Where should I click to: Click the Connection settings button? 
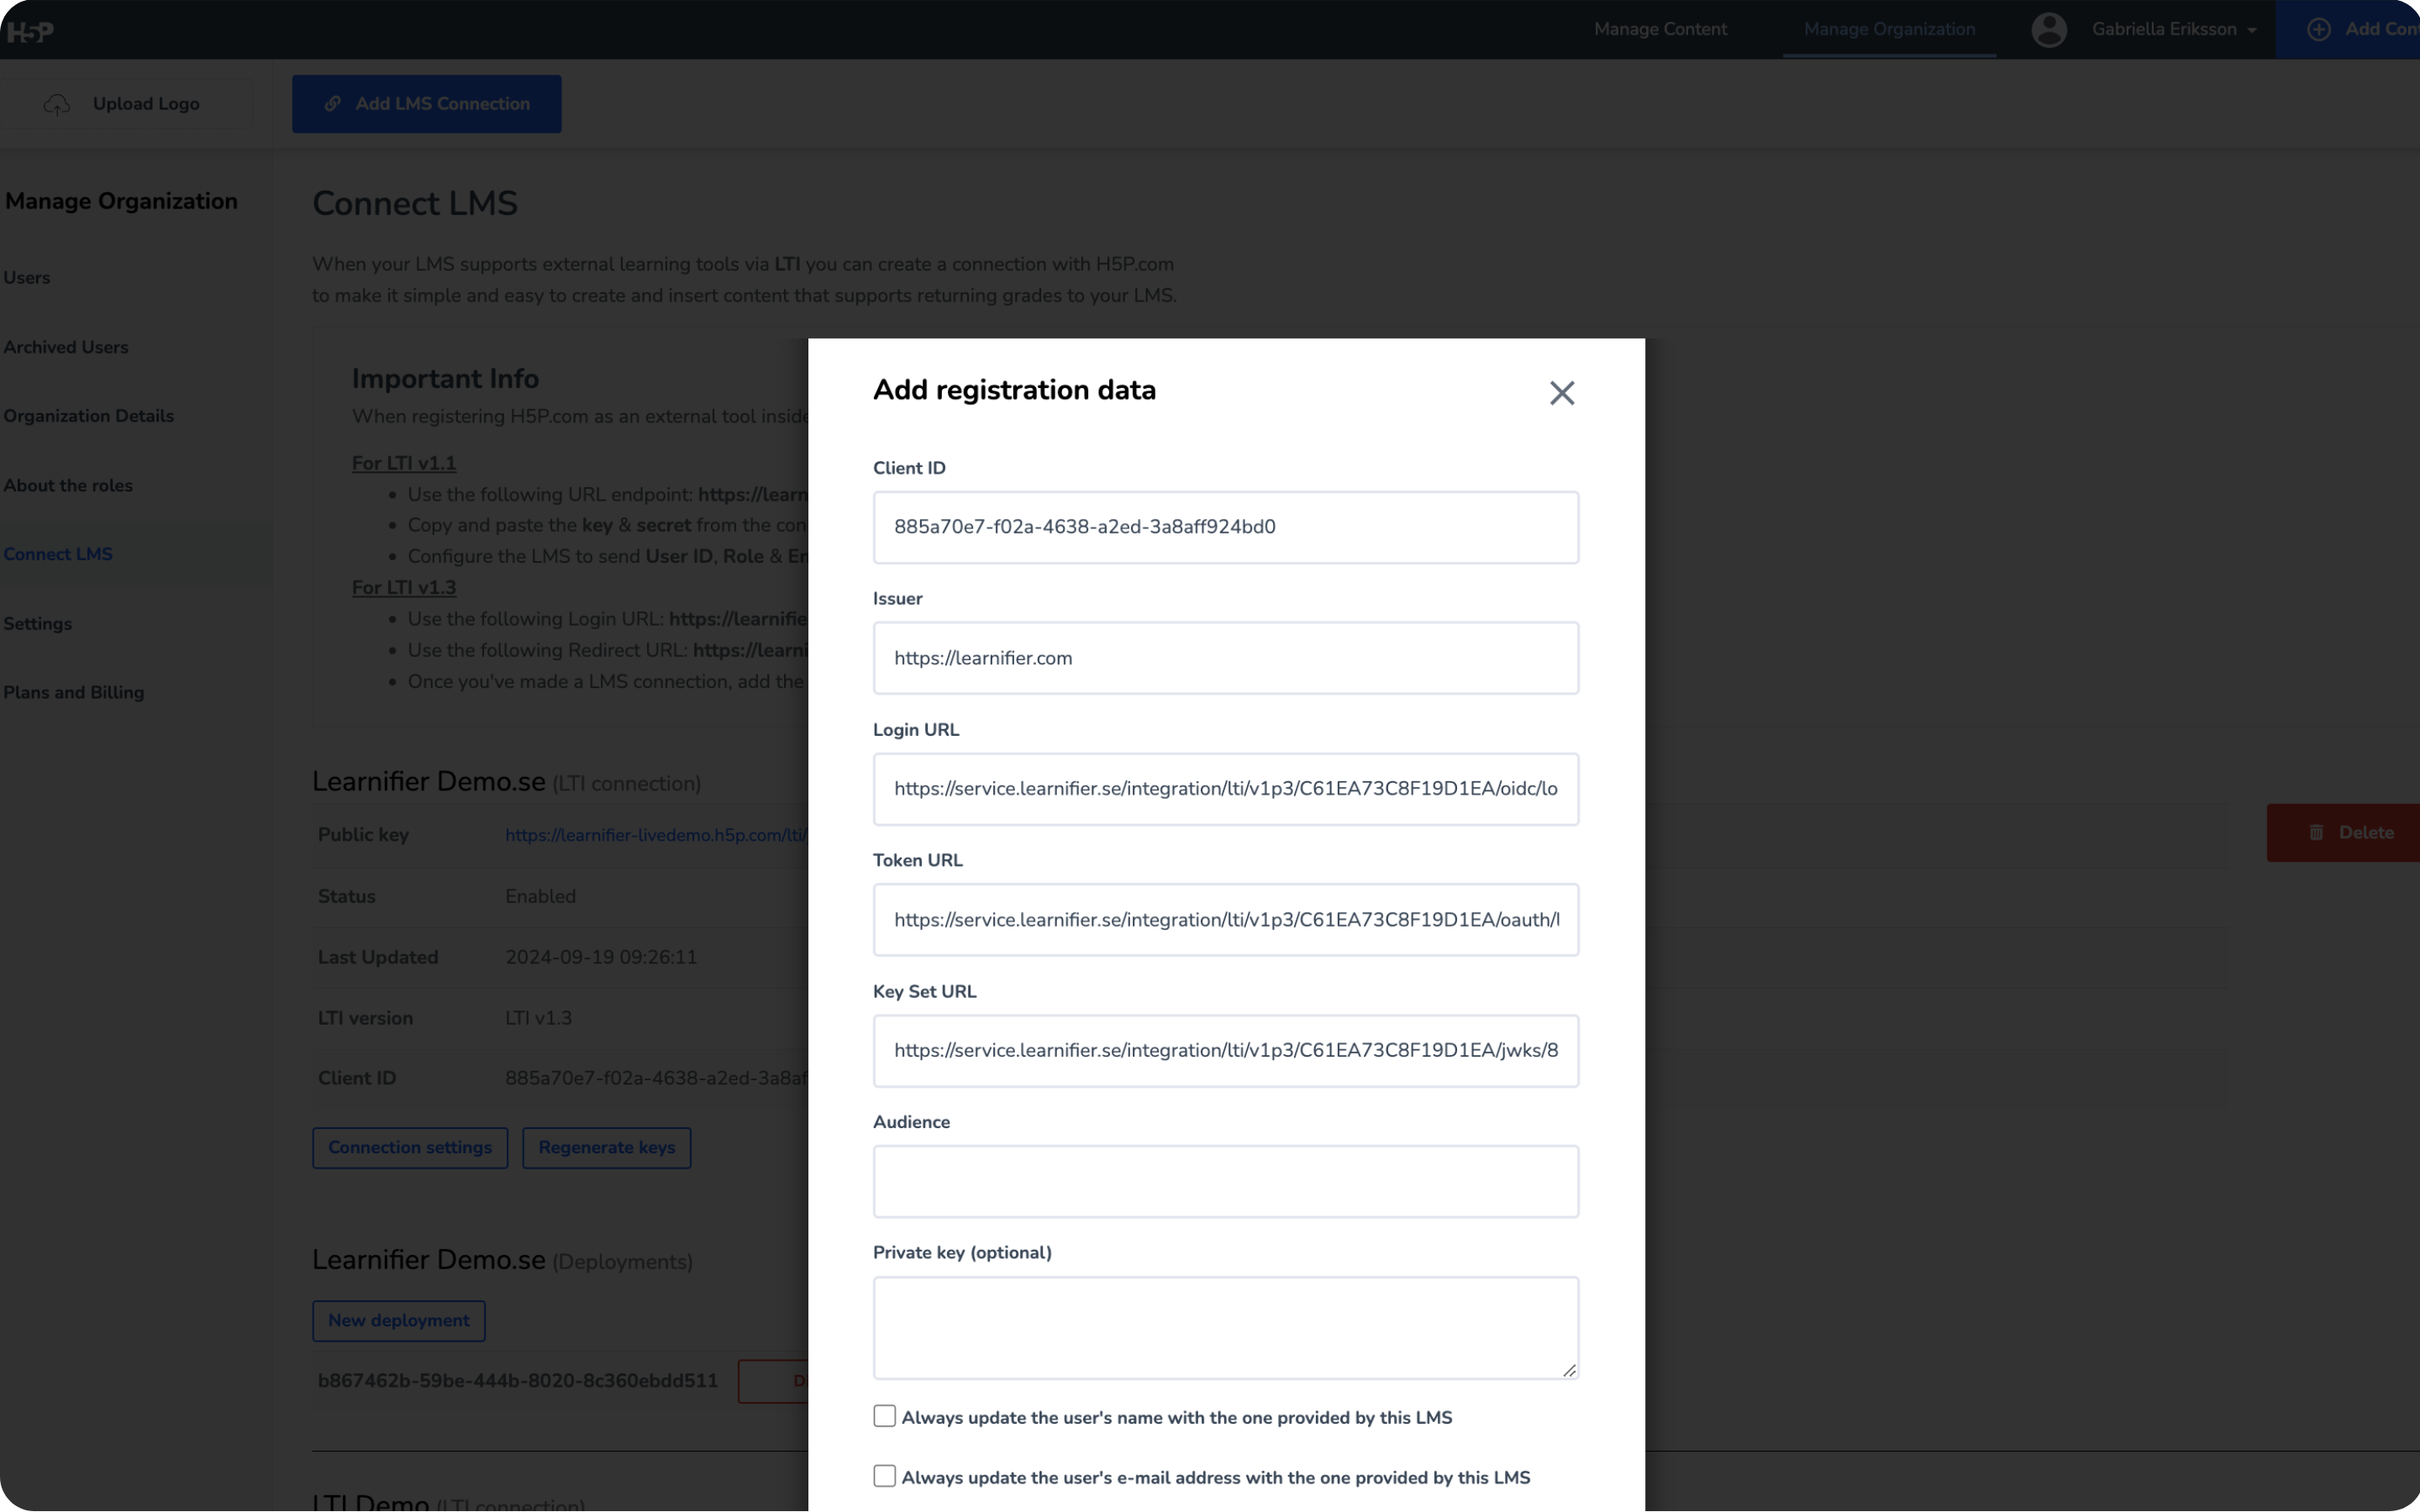tap(409, 1147)
